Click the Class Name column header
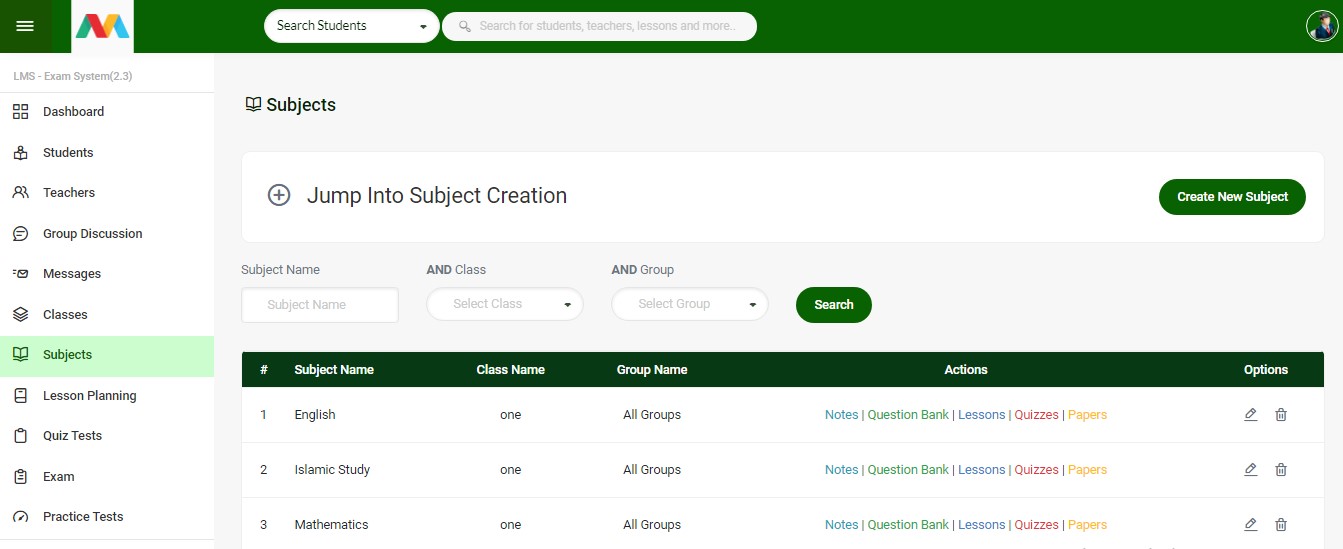 pos(511,370)
